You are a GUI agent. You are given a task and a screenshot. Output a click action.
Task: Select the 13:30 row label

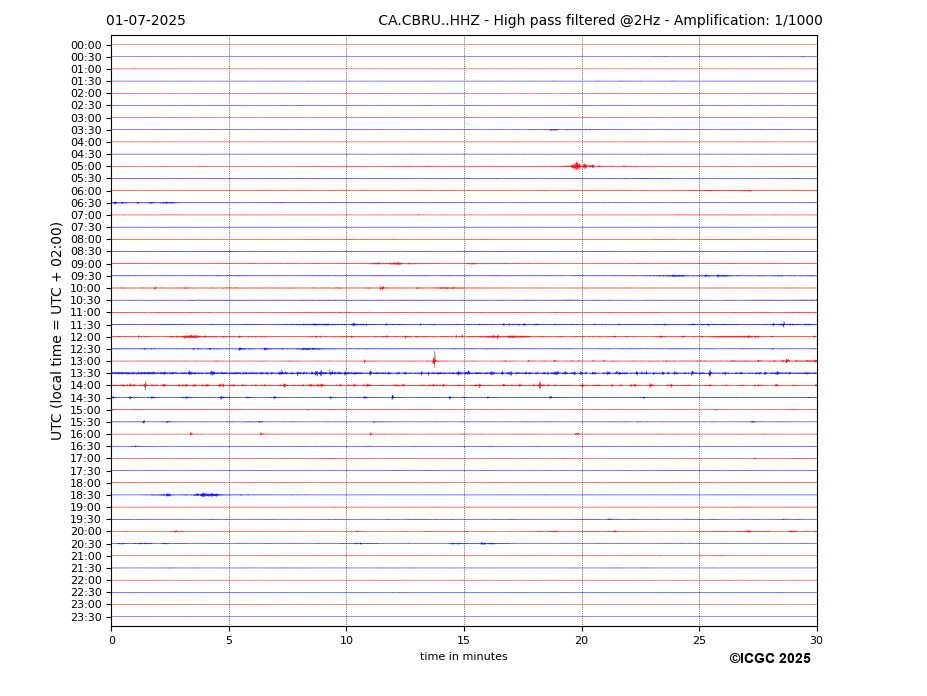[86, 373]
